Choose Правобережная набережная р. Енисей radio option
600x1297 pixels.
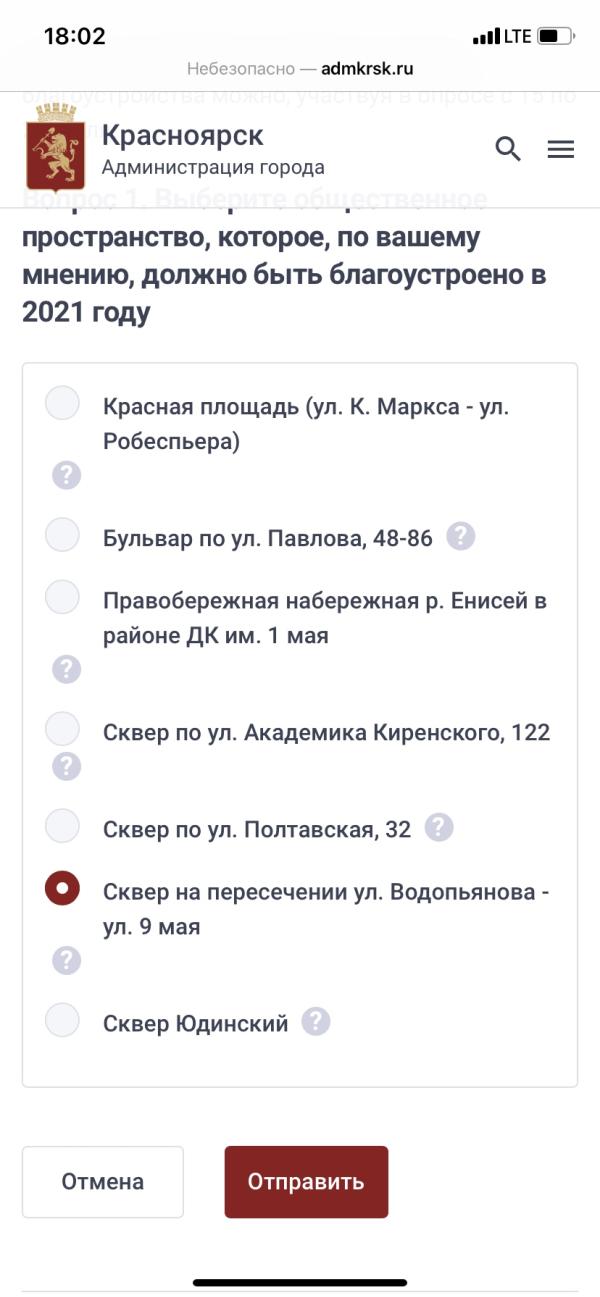pos(62,597)
